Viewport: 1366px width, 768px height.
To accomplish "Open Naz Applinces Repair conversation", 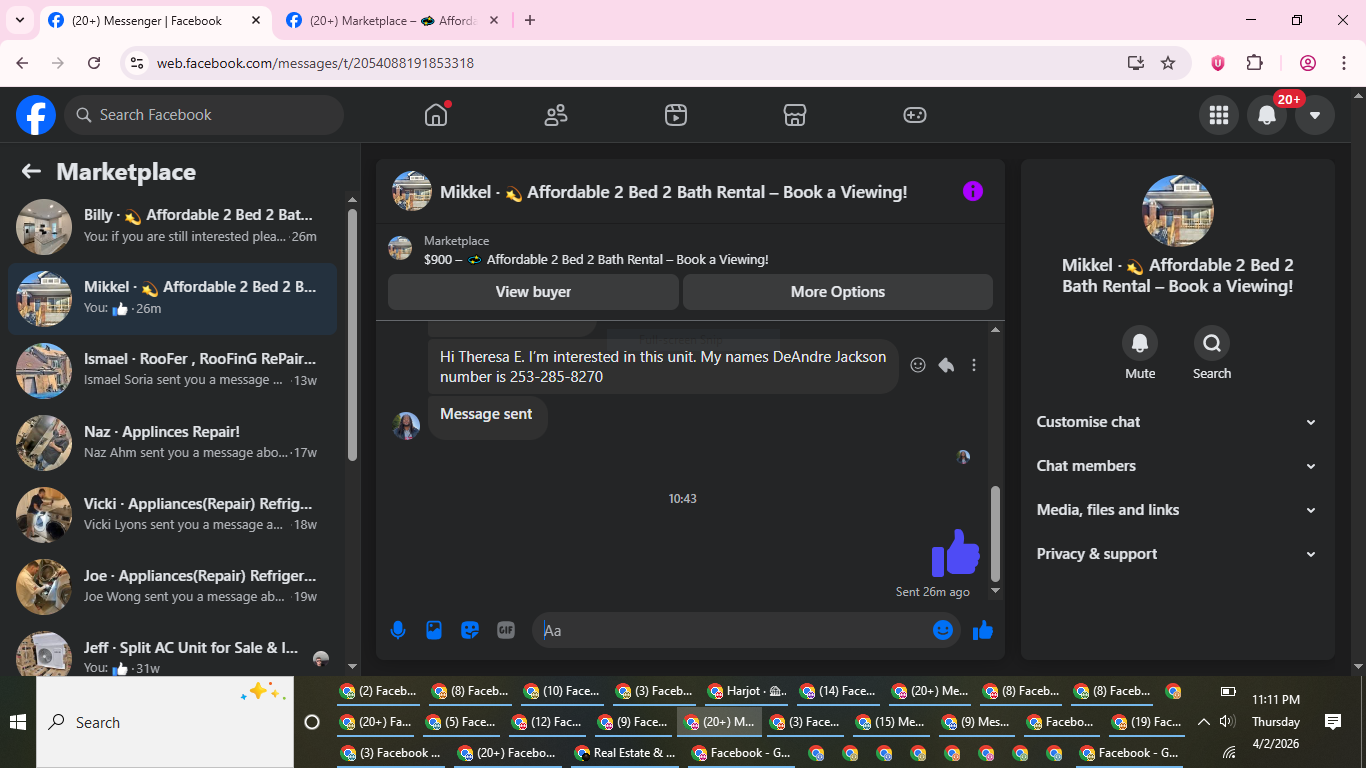I will (172, 442).
